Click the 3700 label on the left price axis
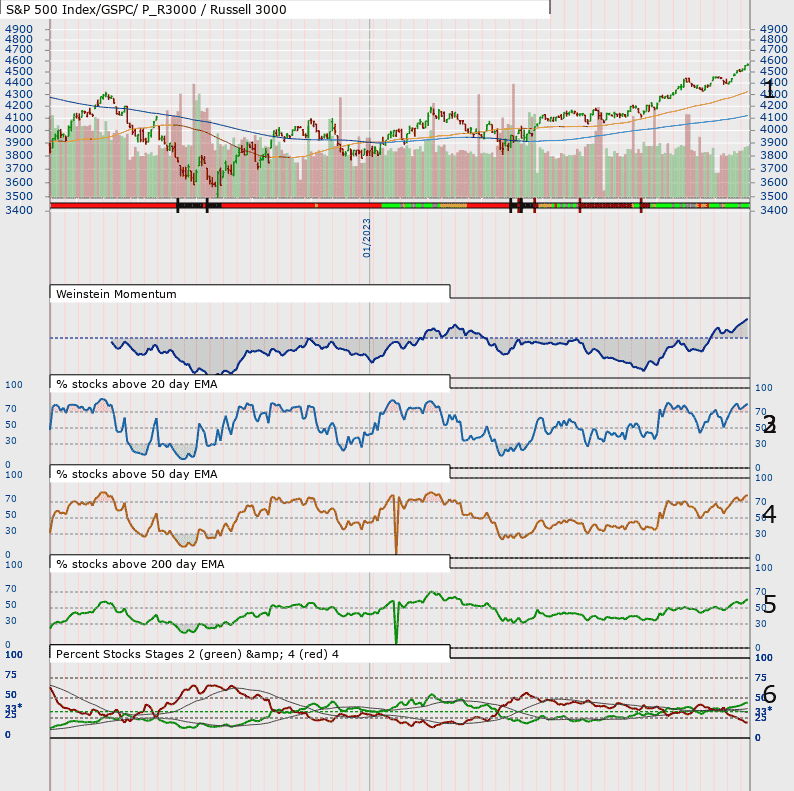Viewport: 794px width, 791px height. pyautogui.click(x=19, y=169)
